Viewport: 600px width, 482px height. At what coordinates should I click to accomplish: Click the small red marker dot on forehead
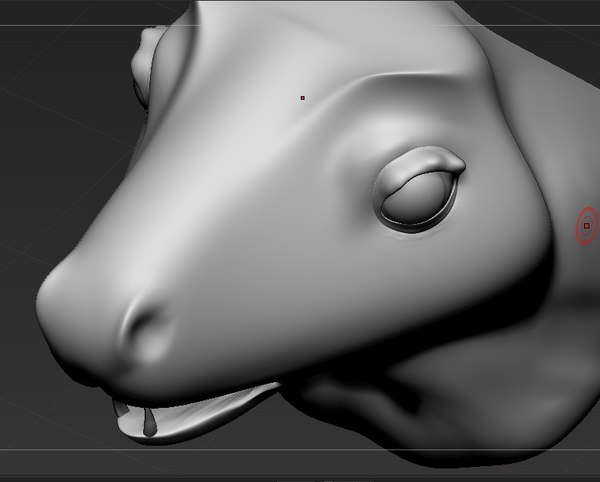click(302, 98)
